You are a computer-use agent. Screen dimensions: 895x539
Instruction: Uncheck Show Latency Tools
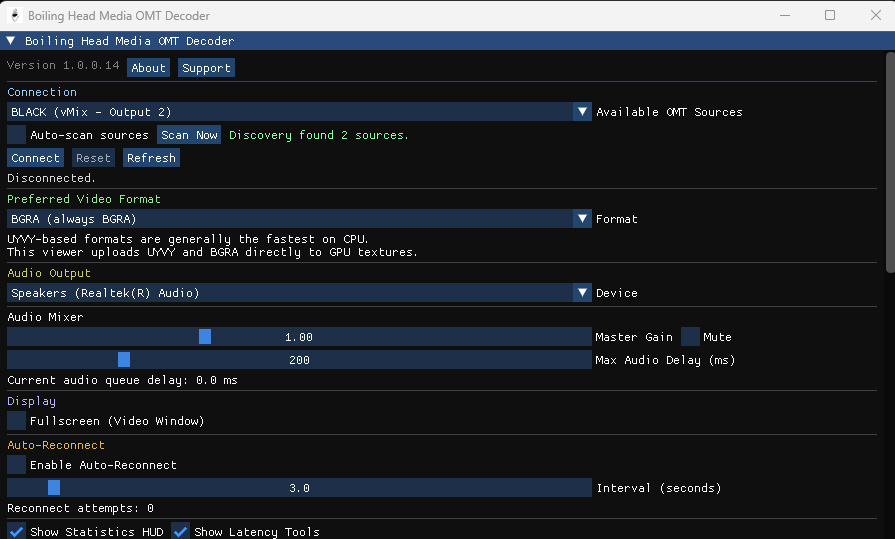(181, 531)
